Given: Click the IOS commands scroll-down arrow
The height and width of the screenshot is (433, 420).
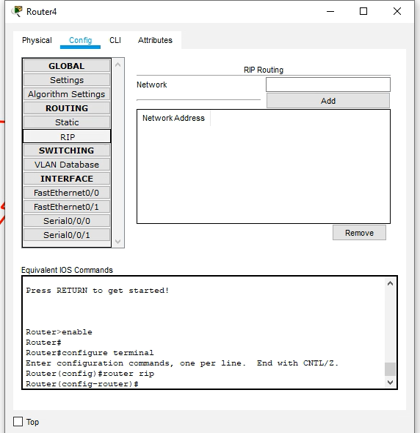Looking at the screenshot, I should click(390, 382).
